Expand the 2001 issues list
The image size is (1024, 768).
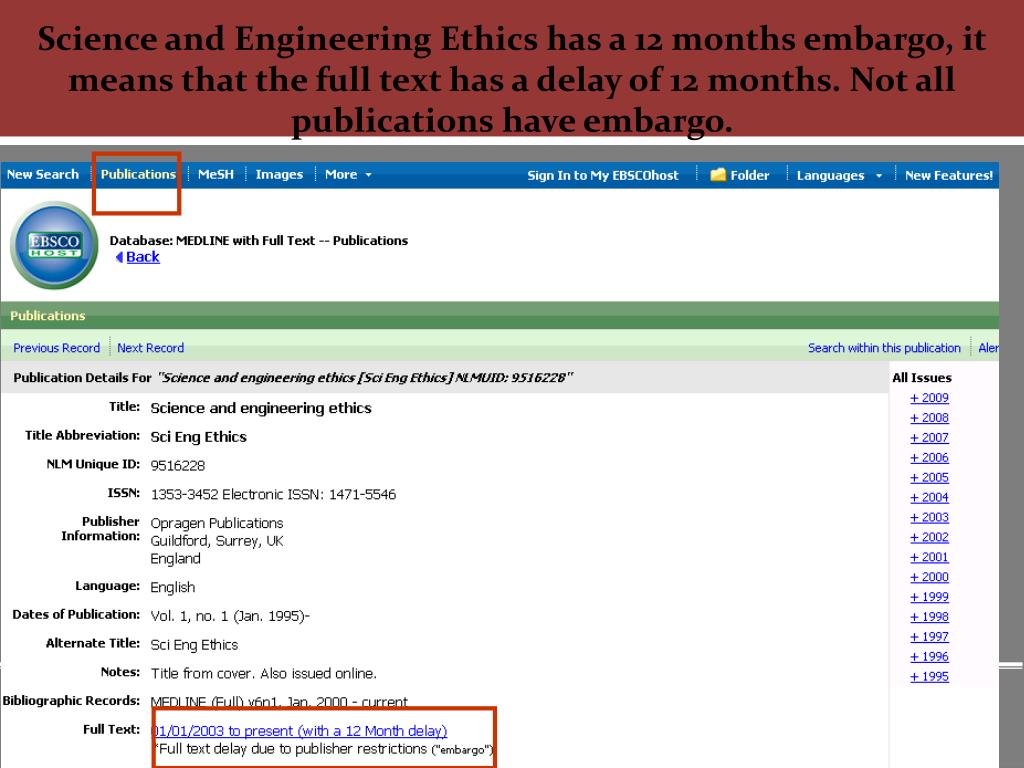tap(929, 557)
